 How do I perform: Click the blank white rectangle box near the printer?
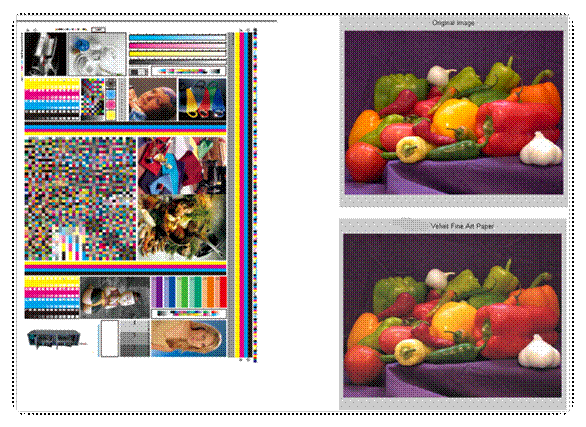[x=110, y=338]
